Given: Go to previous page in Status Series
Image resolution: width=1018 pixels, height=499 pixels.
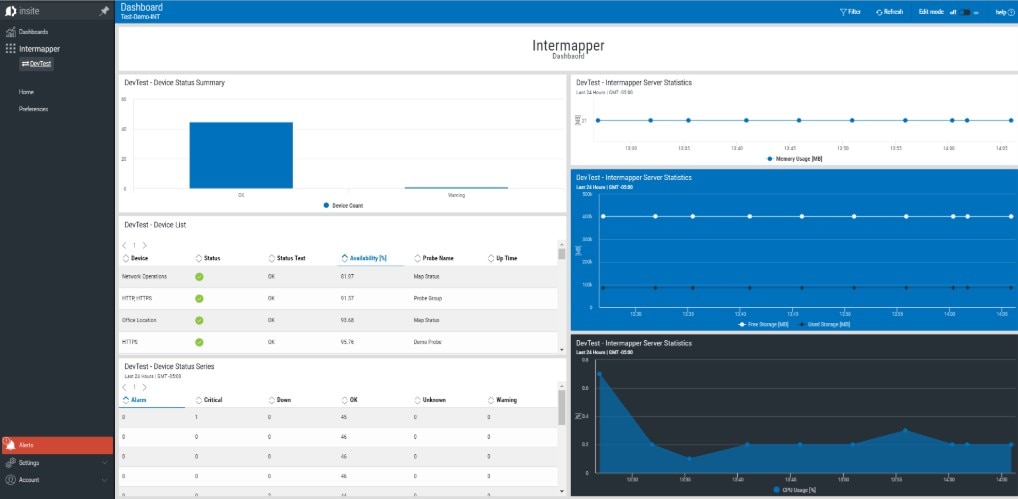Looking at the screenshot, I should tap(125, 387).
